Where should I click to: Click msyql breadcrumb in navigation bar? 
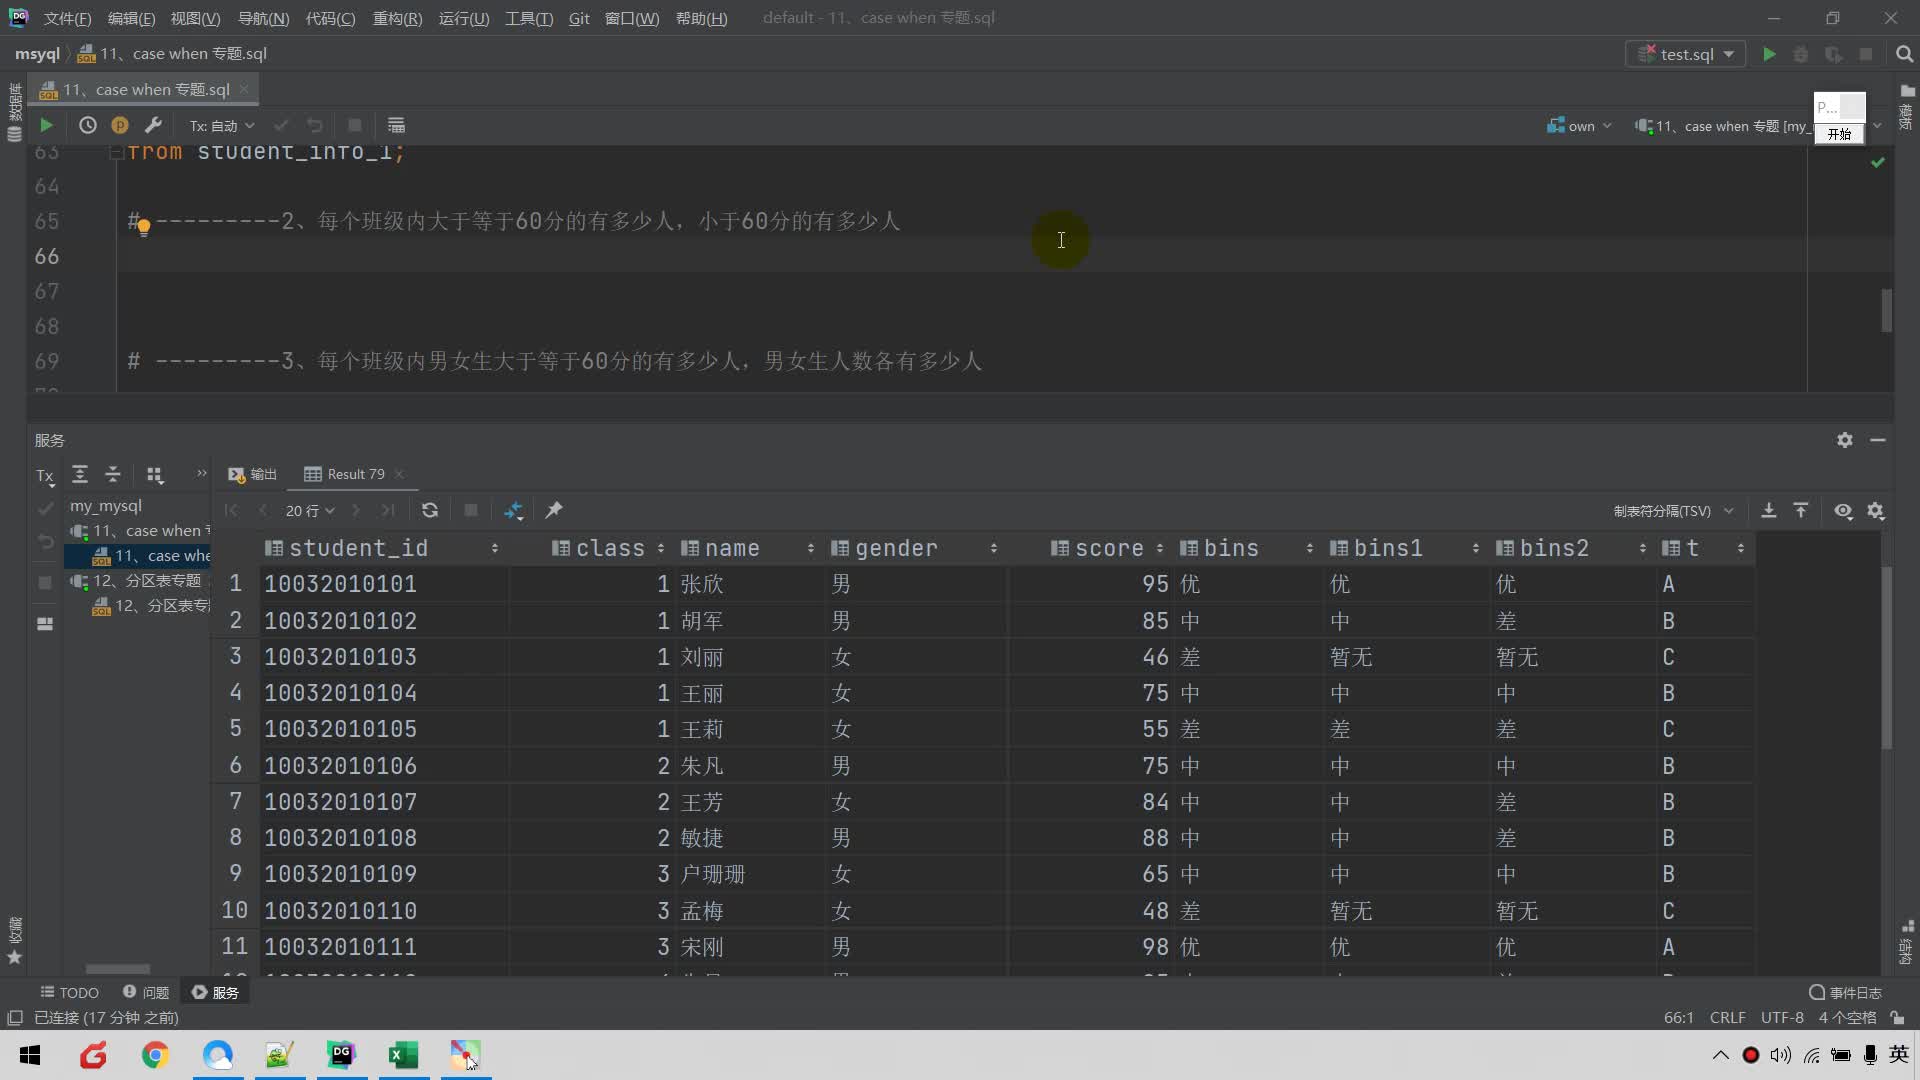pos(37,54)
